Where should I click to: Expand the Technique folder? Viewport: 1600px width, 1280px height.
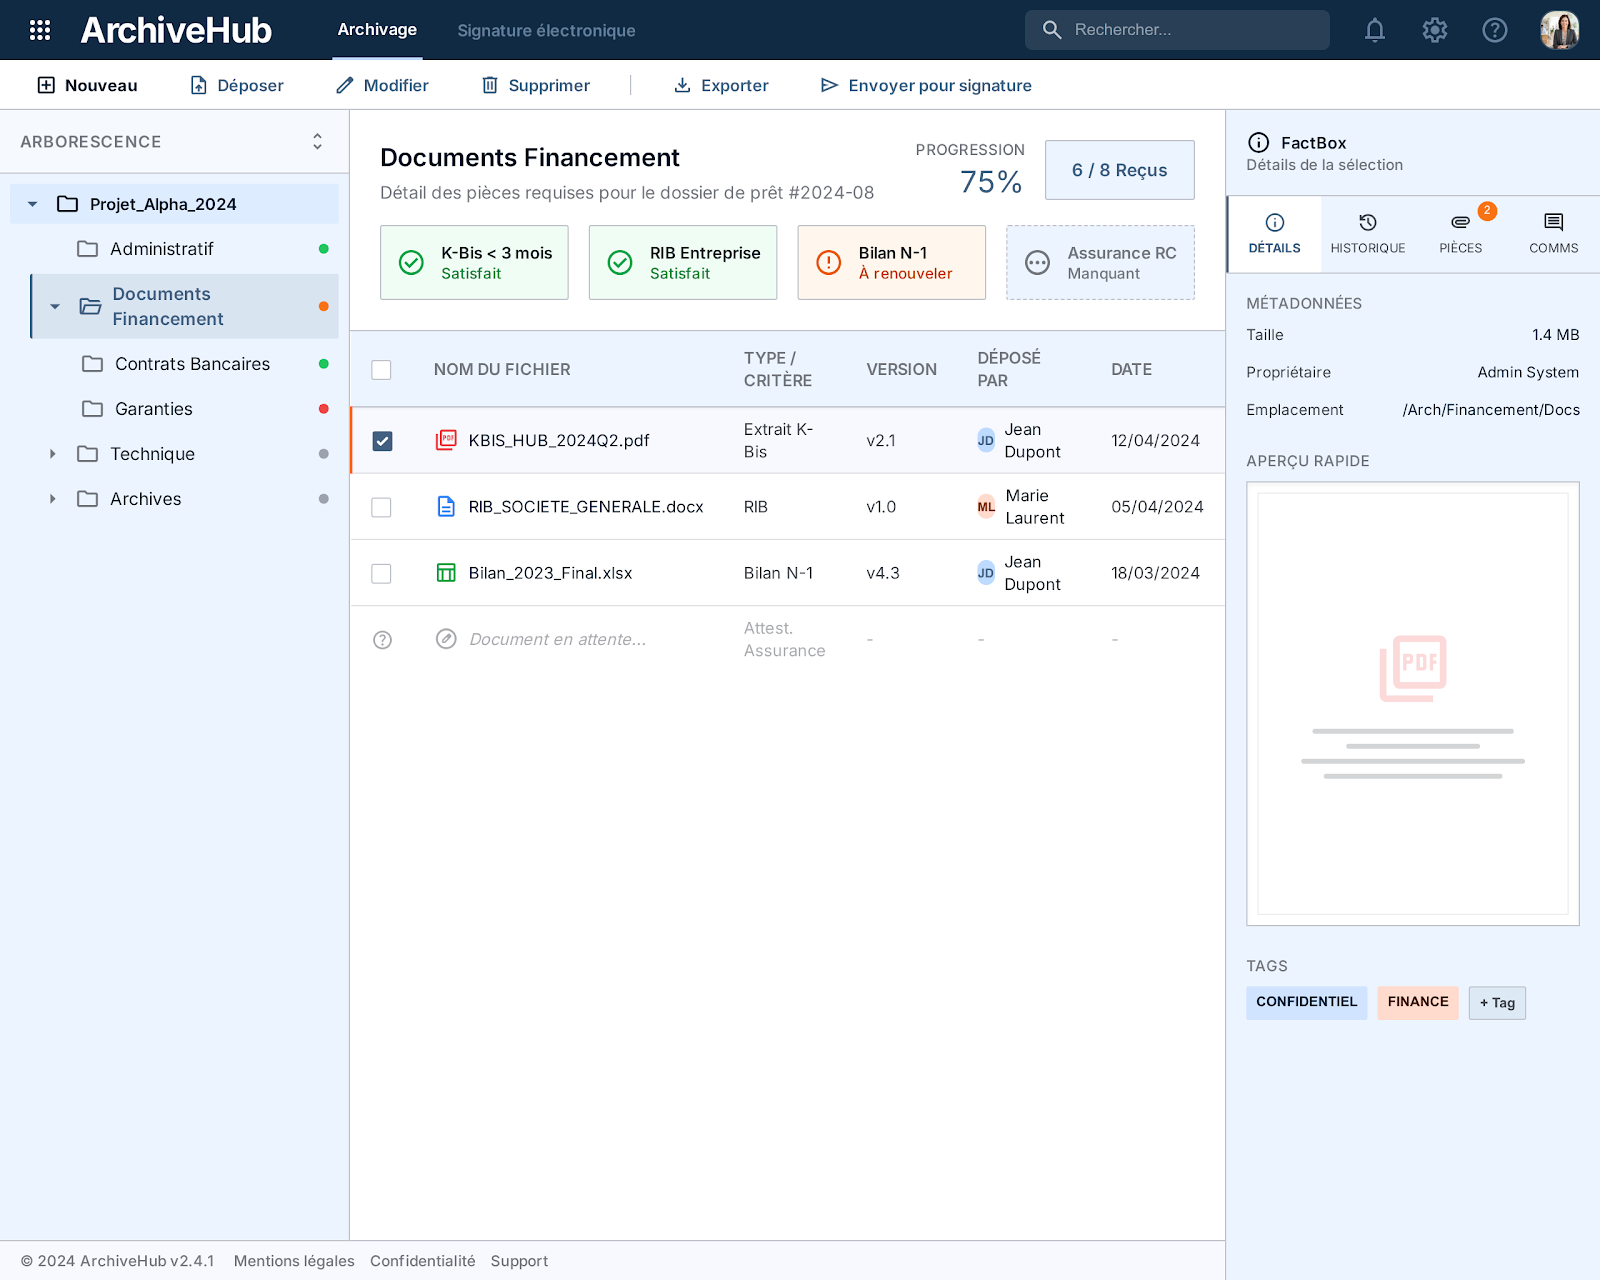[52, 454]
